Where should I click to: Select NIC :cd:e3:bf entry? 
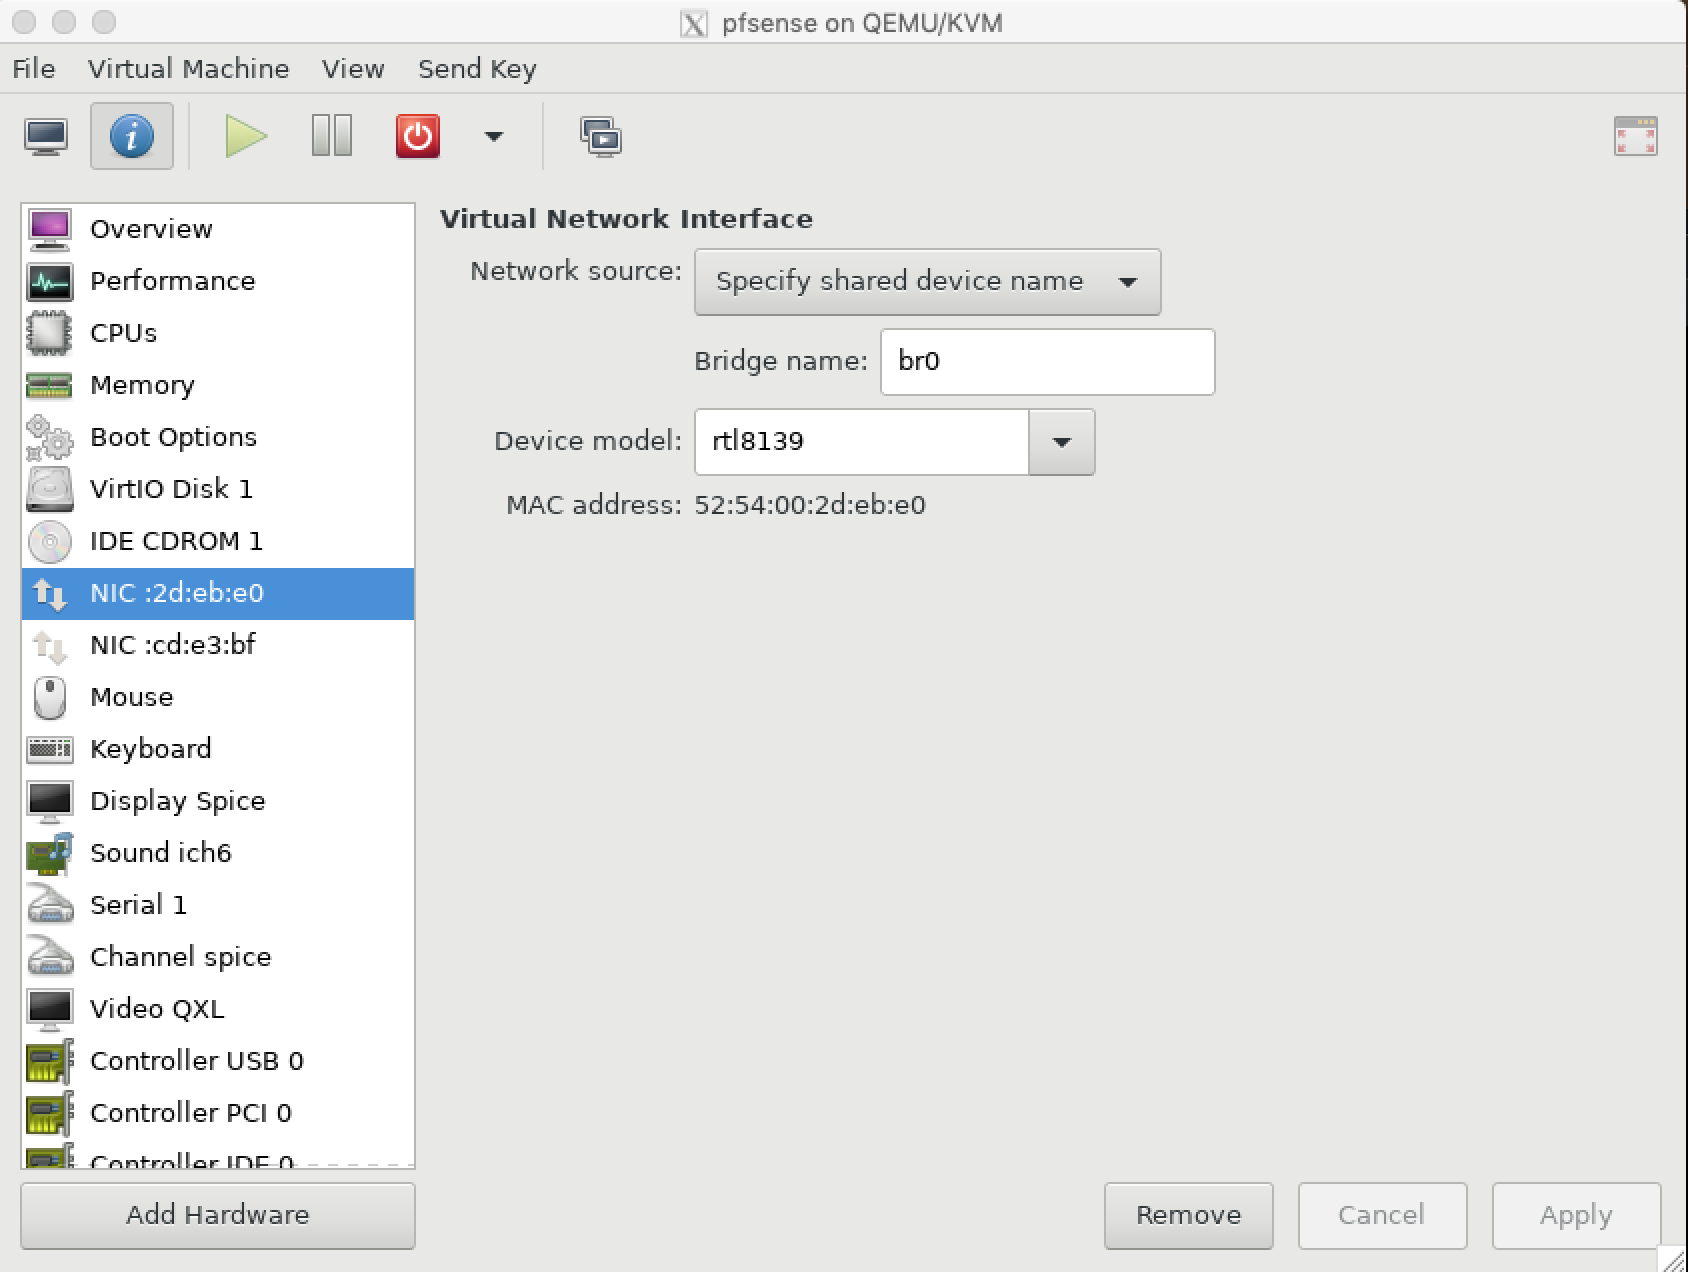click(x=218, y=645)
